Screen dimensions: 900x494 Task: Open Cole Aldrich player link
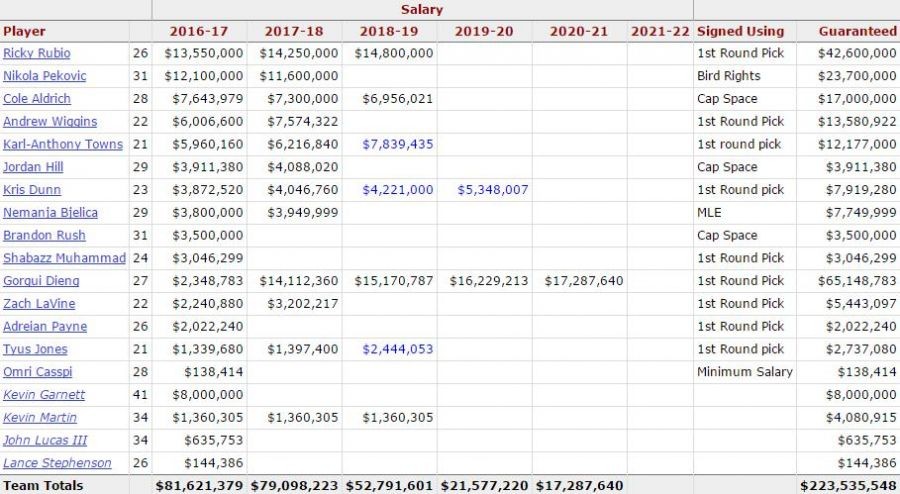pyautogui.click(x=37, y=99)
